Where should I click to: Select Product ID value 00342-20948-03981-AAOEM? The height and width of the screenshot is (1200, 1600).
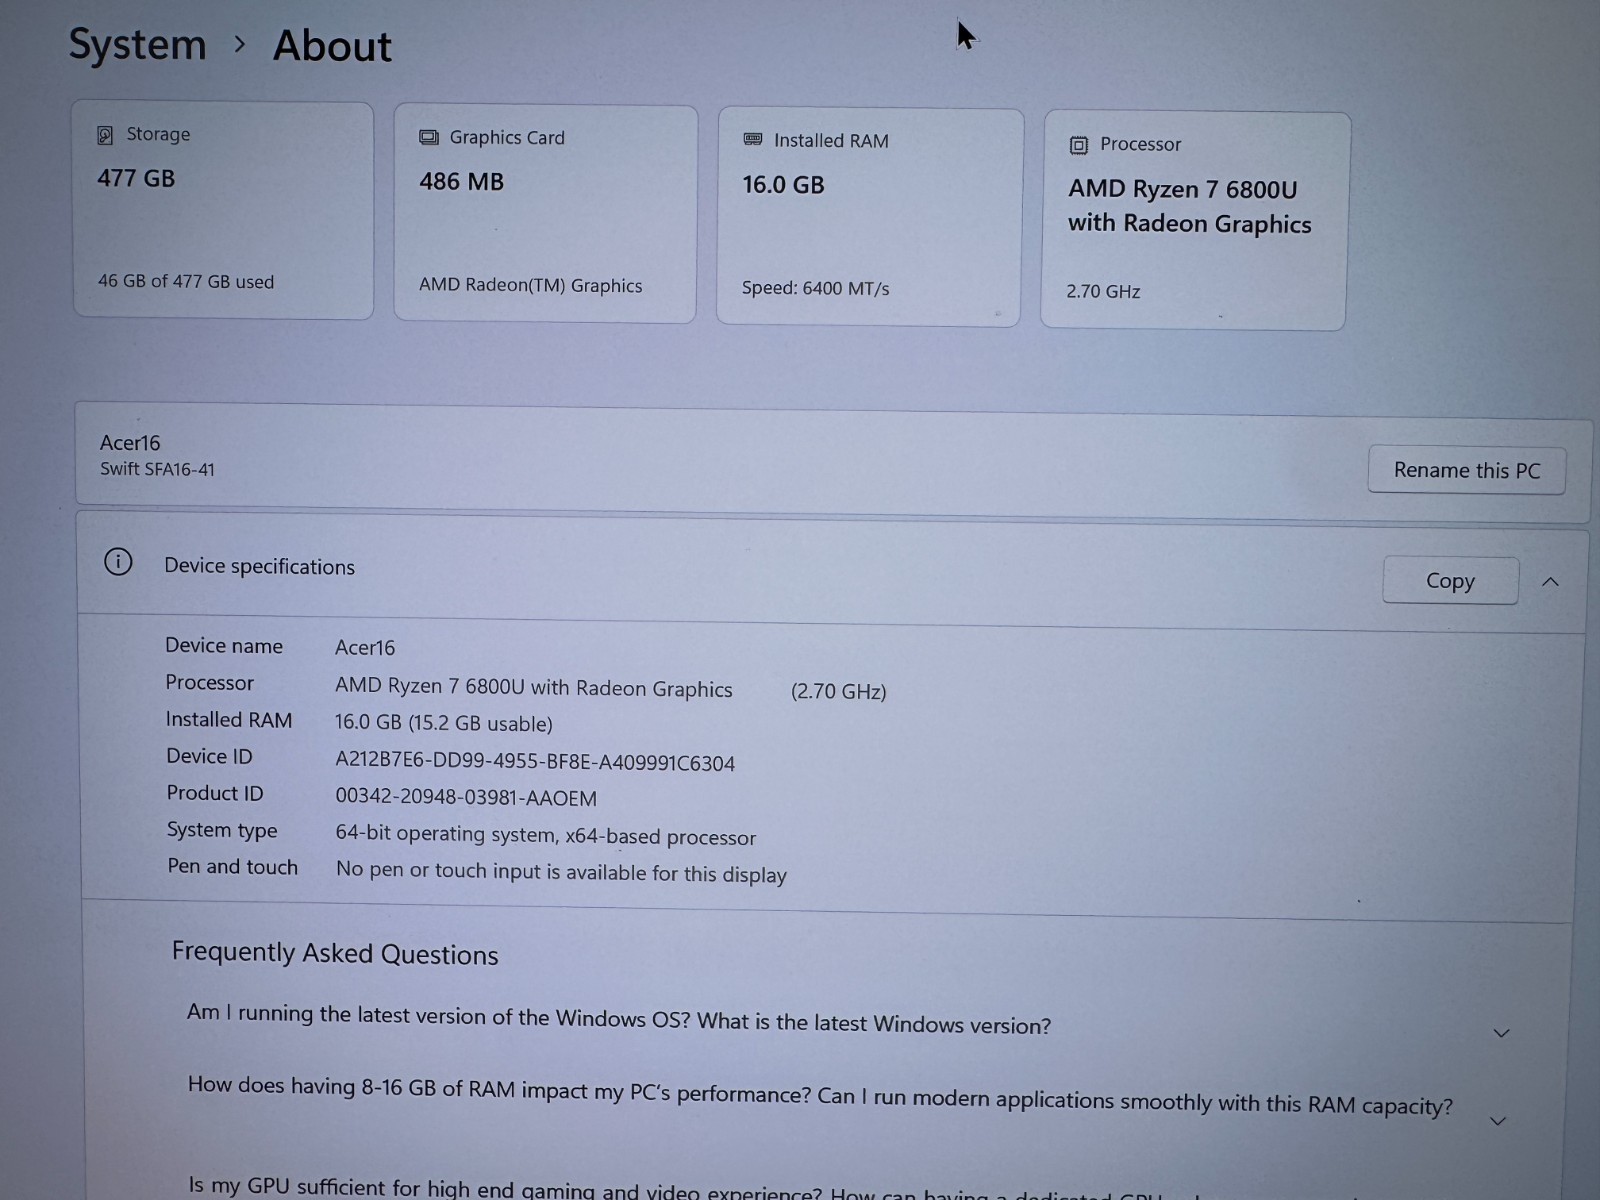pyautogui.click(x=466, y=797)
